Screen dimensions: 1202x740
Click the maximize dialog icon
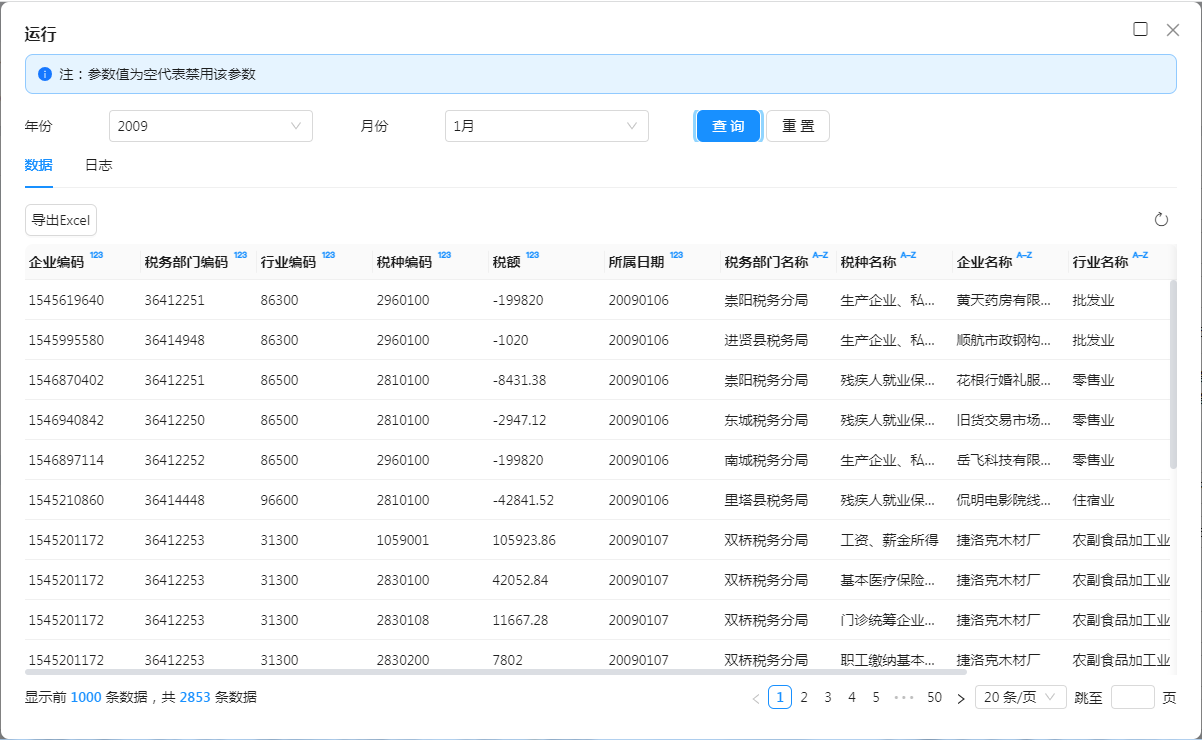1140,29
